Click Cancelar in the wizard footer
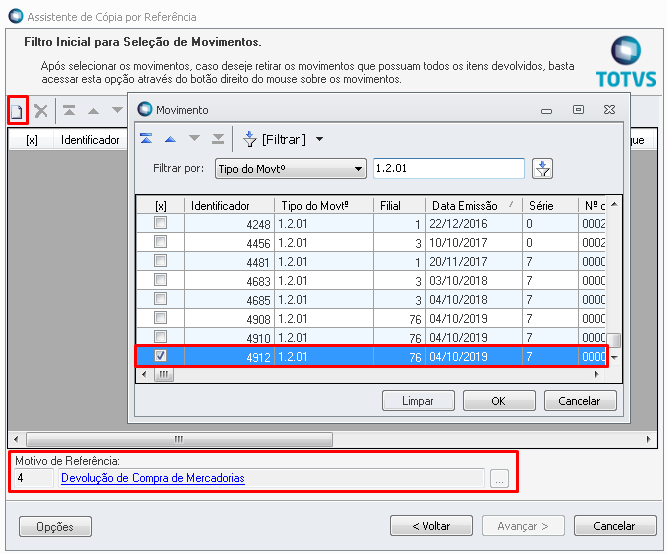667x554 pixels. pyautogui.click(x=615, y=526)
